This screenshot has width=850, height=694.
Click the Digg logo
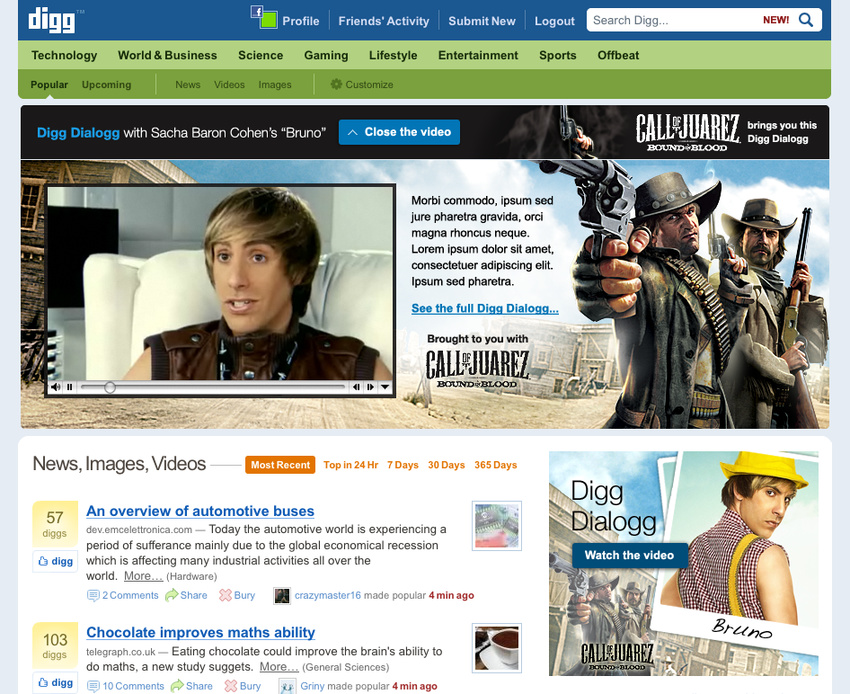(x=53, y=21)
